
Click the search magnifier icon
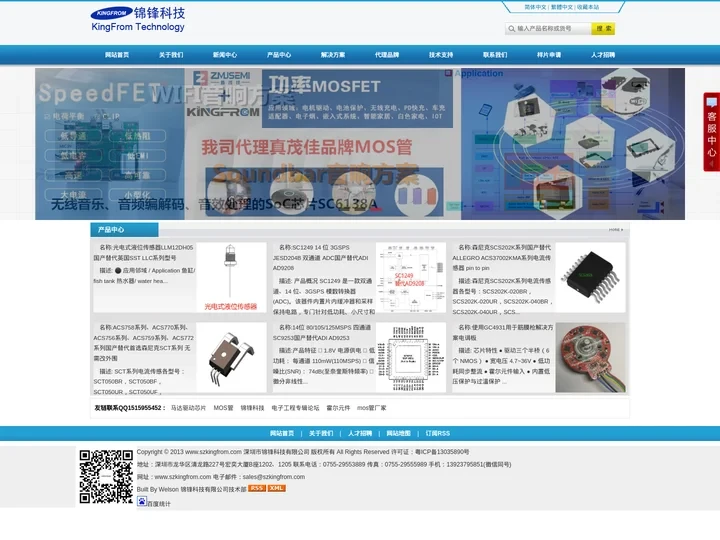[511, 29]
